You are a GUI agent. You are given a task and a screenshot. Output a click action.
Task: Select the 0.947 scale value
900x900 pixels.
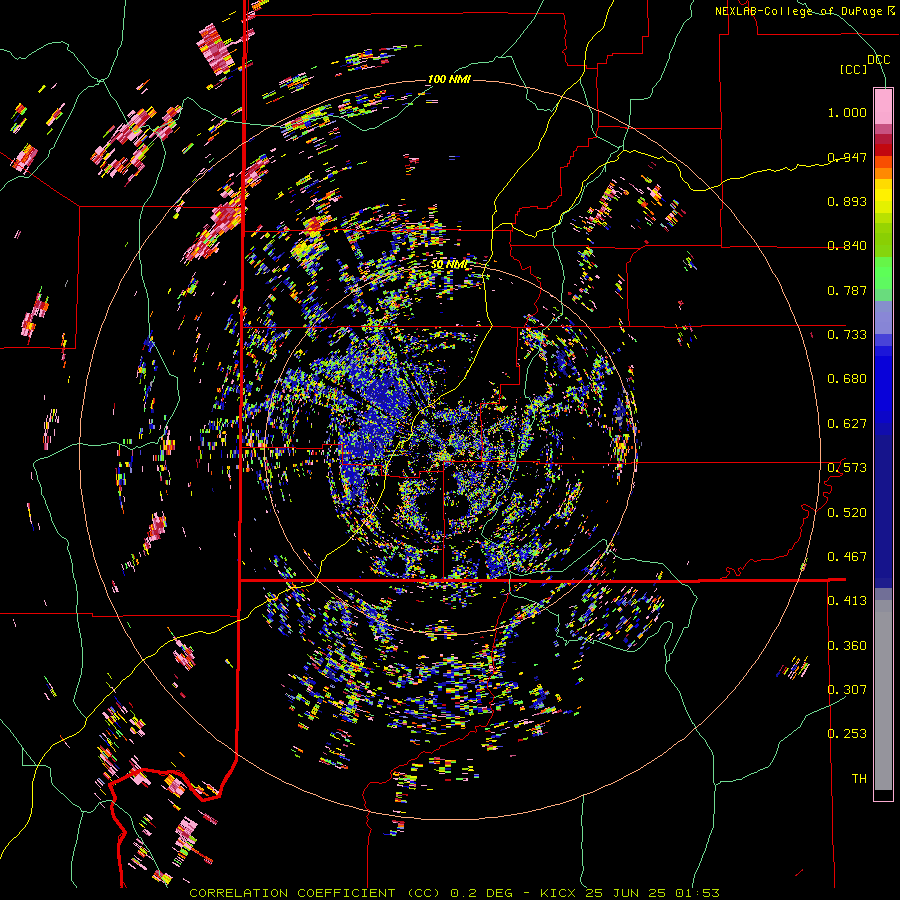[847, 157]
